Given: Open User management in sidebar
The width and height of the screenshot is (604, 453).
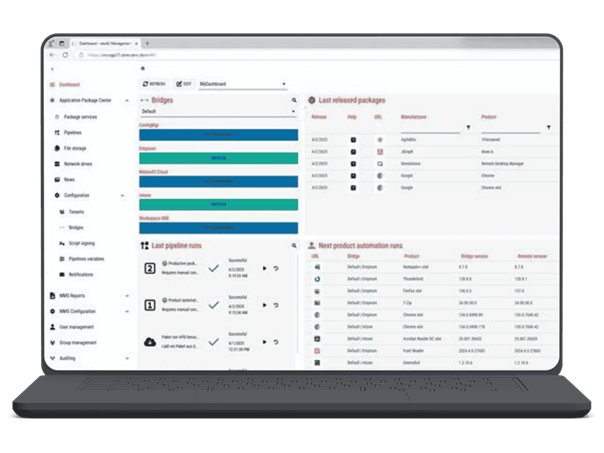Looking at the screenshot, I should pyautogui.click(x=72, y=327).
